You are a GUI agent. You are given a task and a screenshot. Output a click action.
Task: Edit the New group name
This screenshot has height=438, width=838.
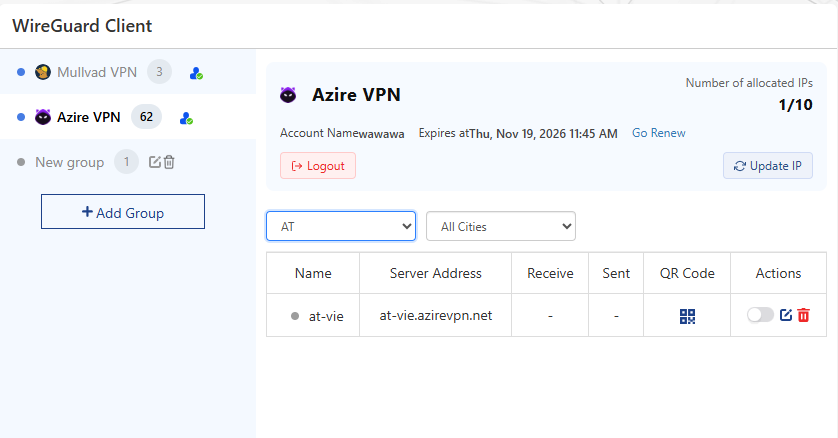tap(154, 162)
